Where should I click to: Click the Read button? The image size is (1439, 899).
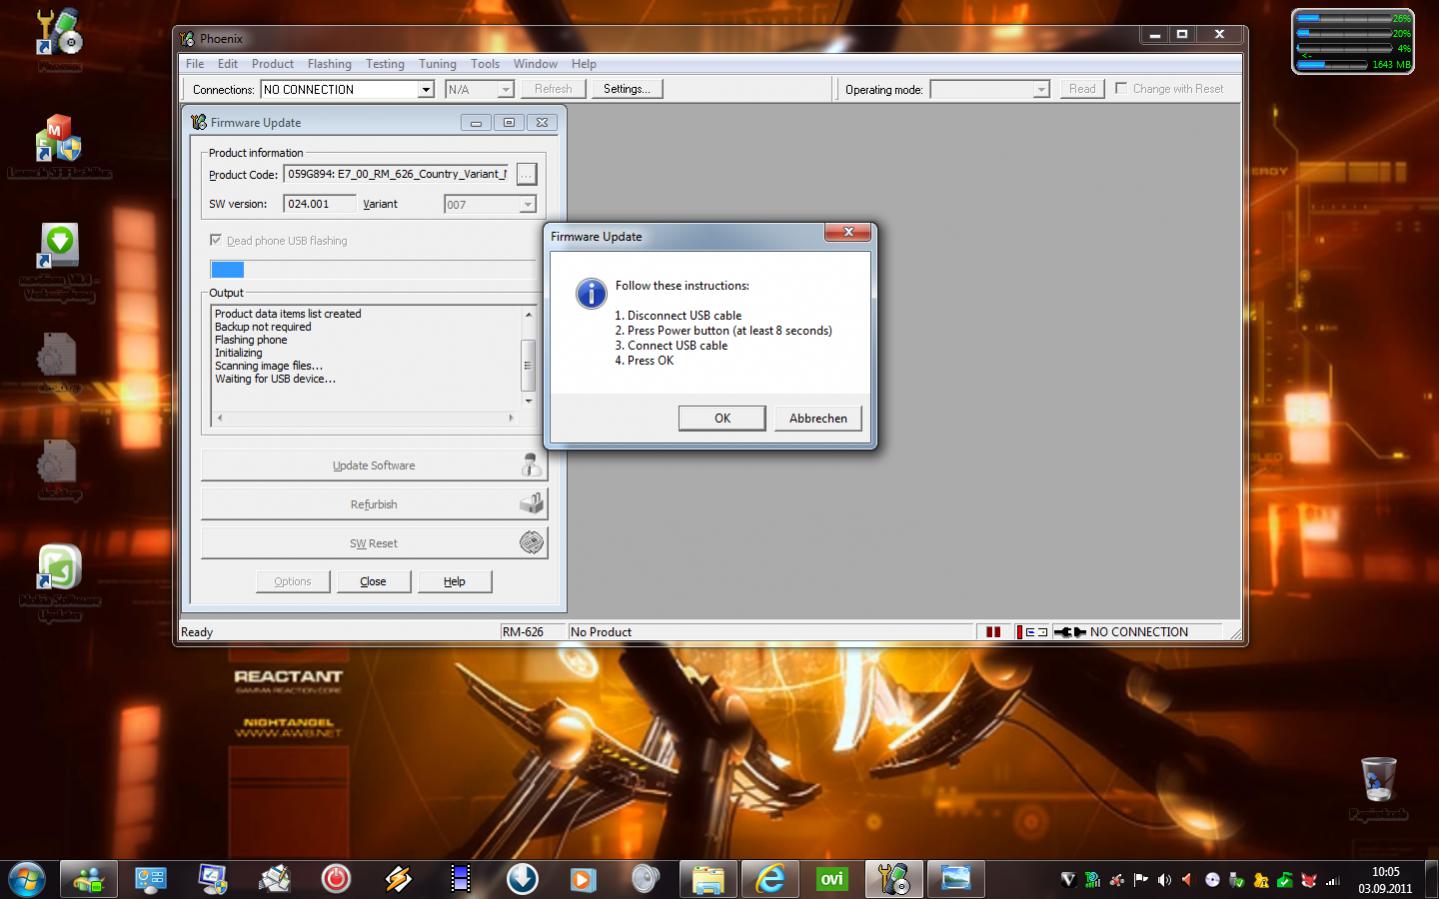(1082, 89)
